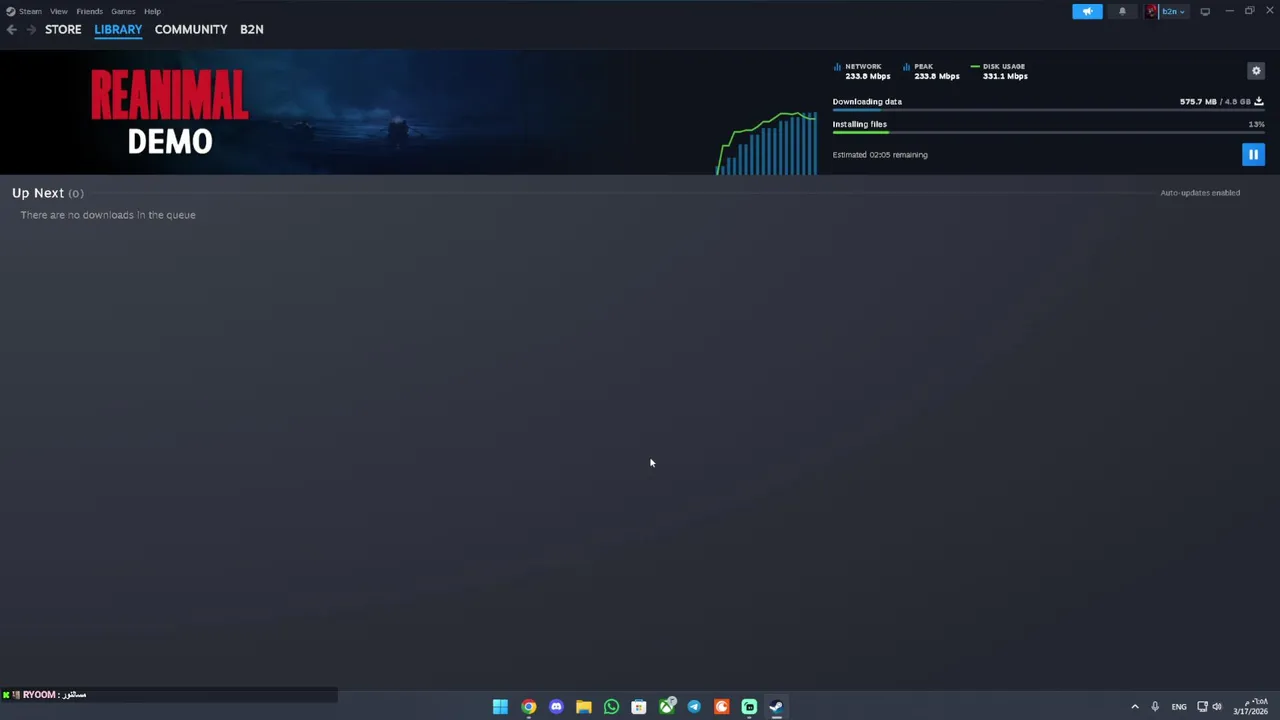Open the Friends menu
The image size is (1280, 720).
[89, 11]
